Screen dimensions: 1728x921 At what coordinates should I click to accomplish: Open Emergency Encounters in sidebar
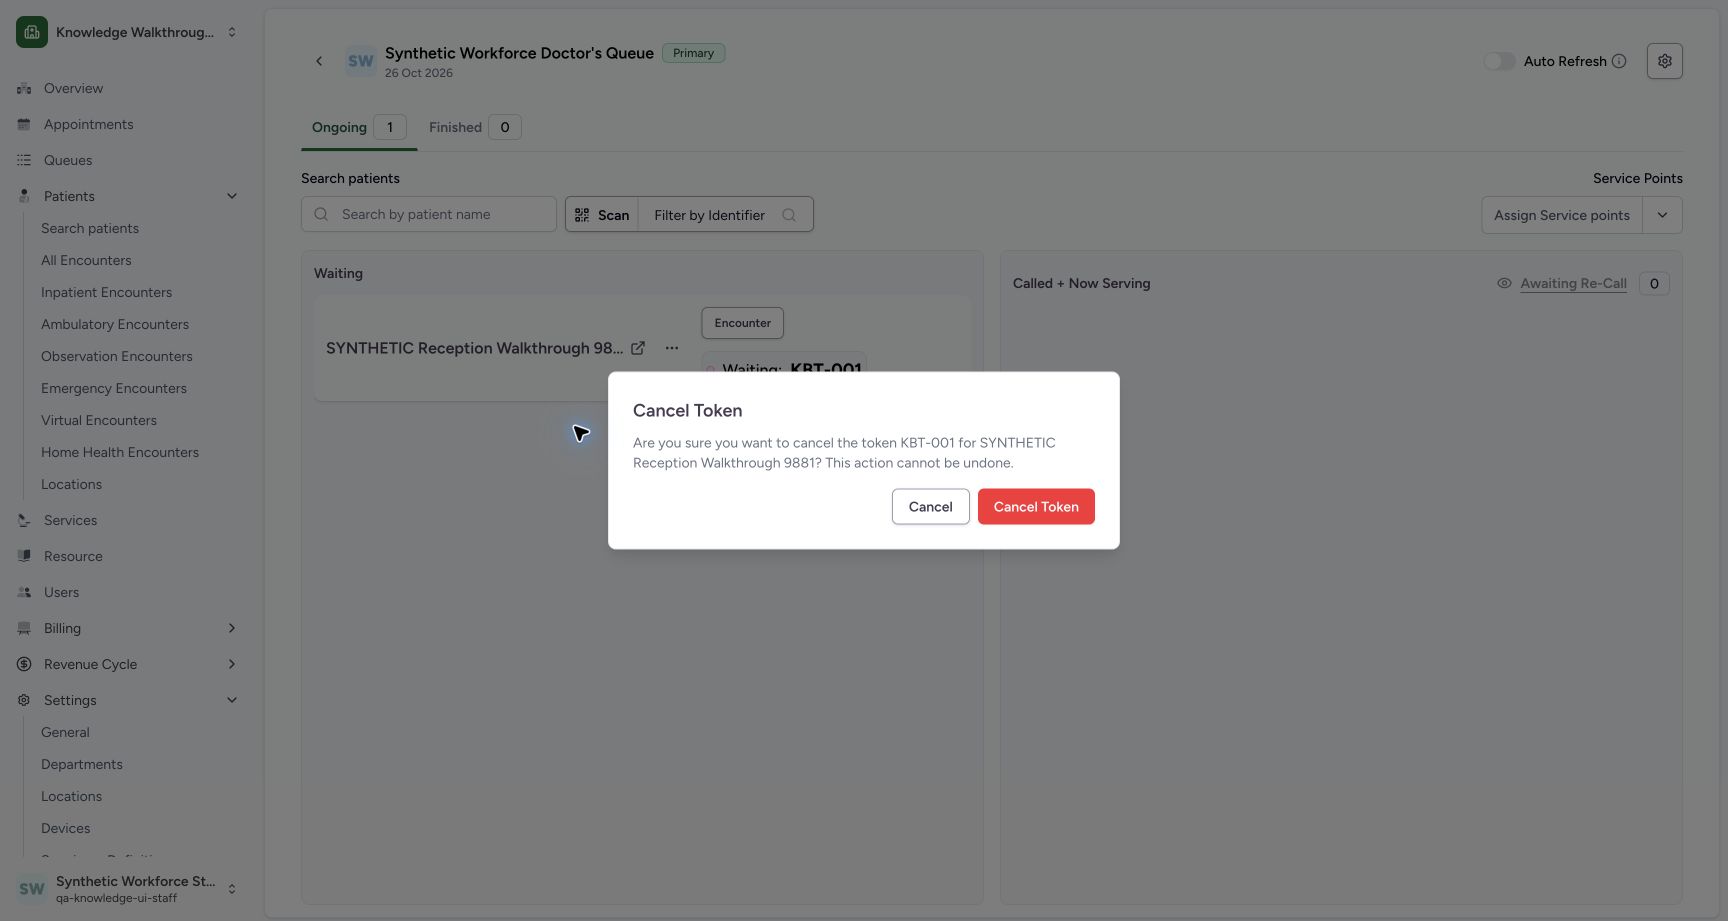tap(114, 388)
